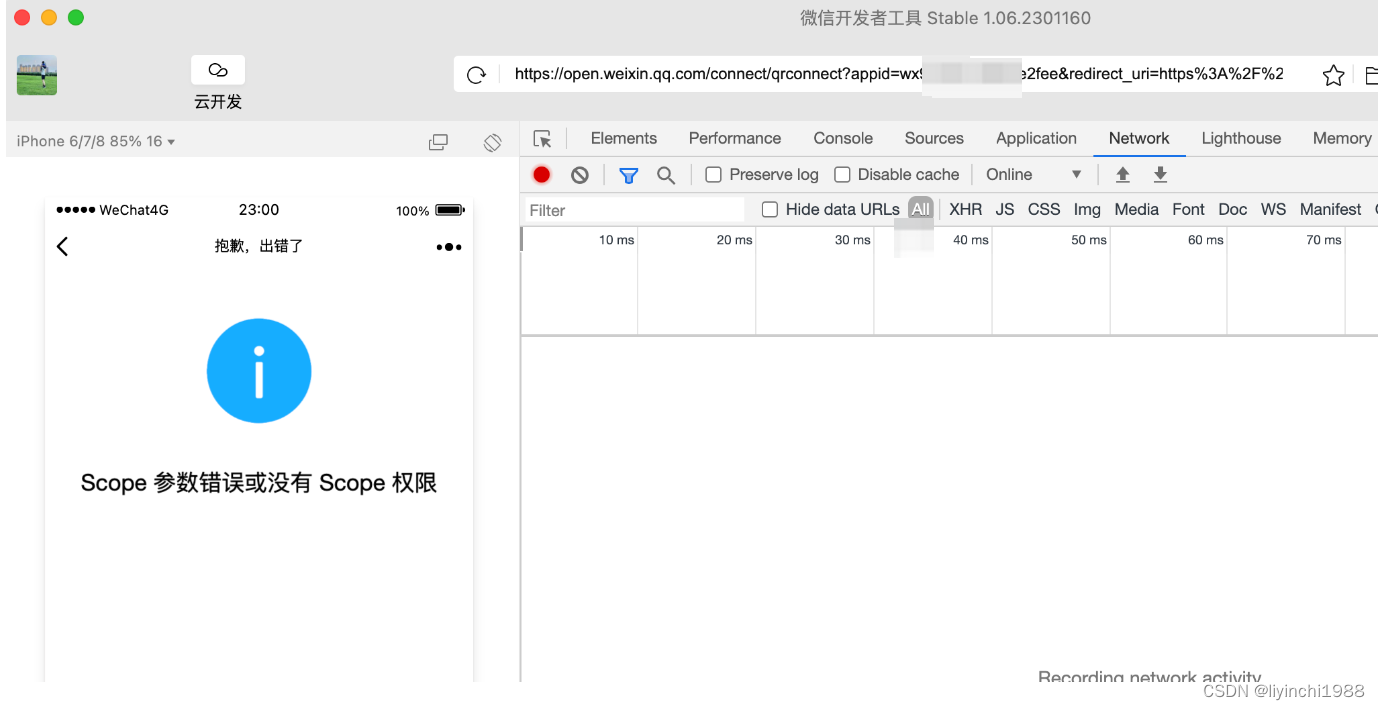Filter requests by Media
This screenshot has height=710, width=1380.
1136,209
